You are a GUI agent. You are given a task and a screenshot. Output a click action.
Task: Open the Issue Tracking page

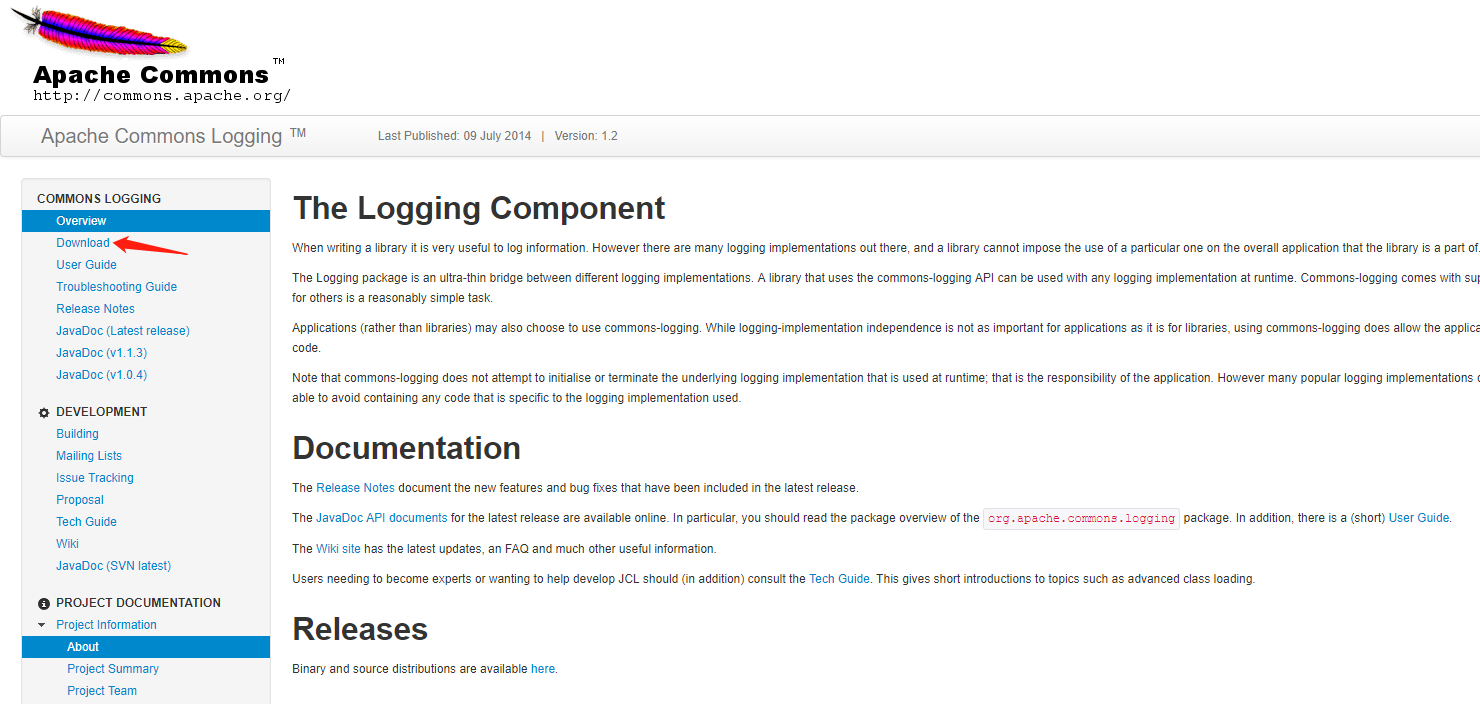(95, 477)
